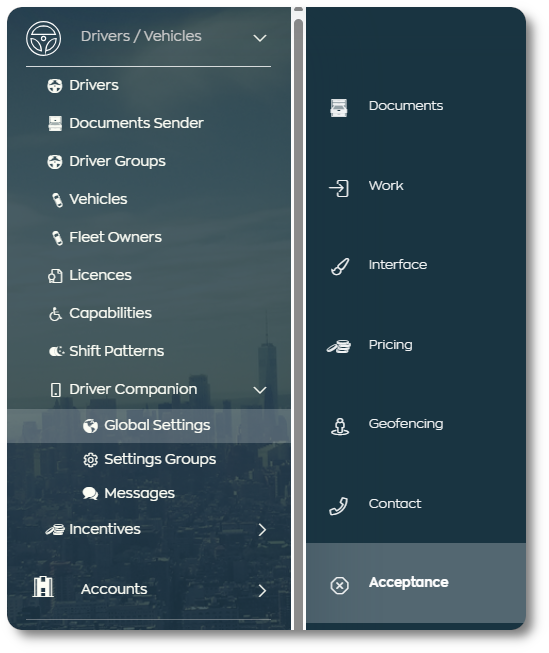549x653 pixels.
Task: Click the Documents drawer icon
Action: 339,107
